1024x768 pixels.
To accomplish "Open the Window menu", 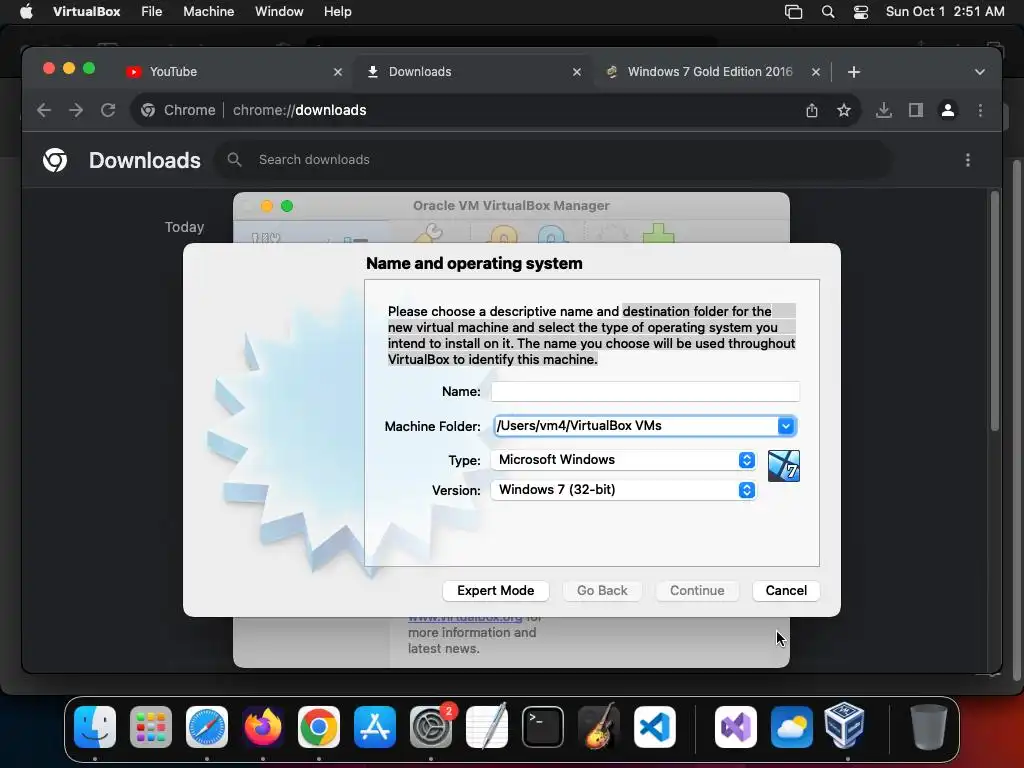I will 279,12.
